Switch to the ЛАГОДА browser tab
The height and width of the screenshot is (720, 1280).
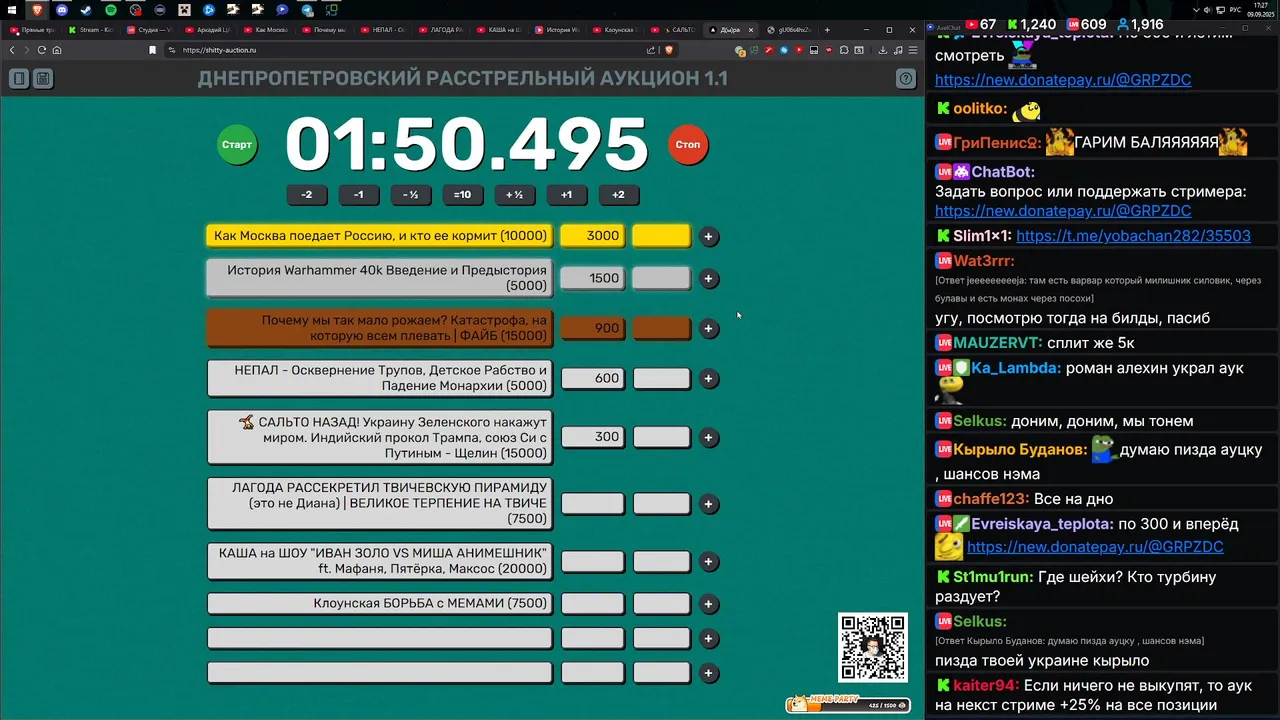[x=442, y=30]
